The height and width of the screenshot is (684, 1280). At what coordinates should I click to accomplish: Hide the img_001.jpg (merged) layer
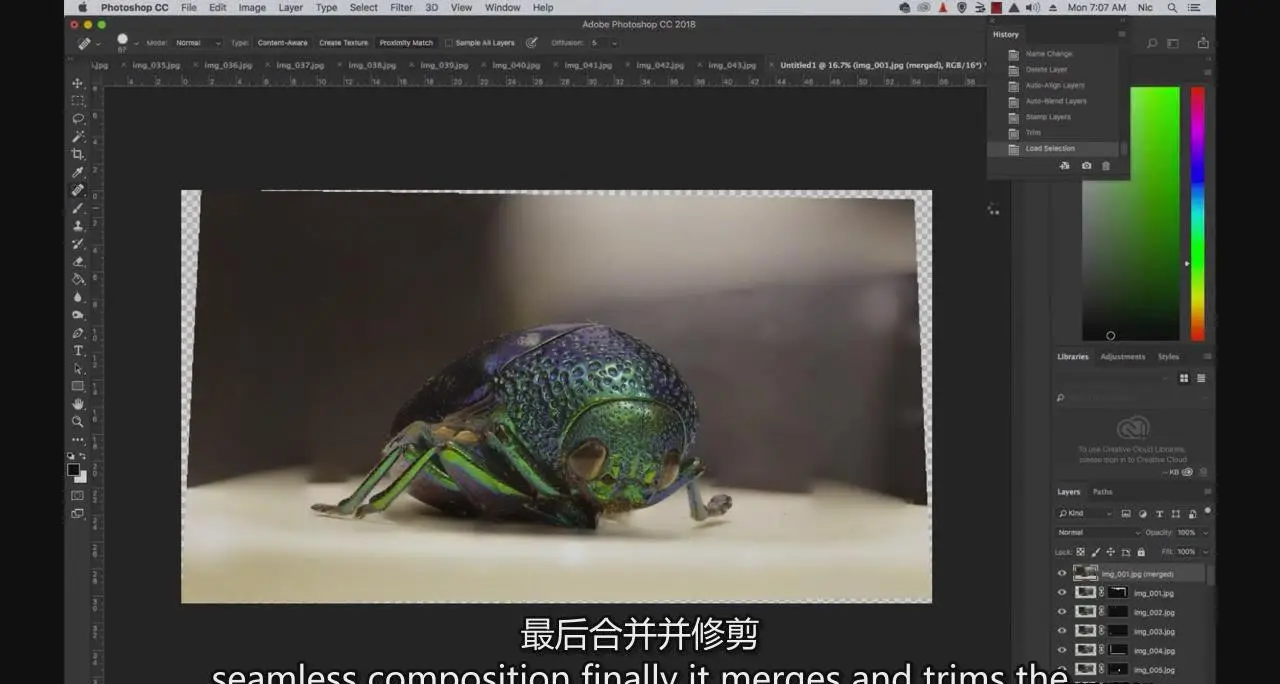coord(1062,574)
